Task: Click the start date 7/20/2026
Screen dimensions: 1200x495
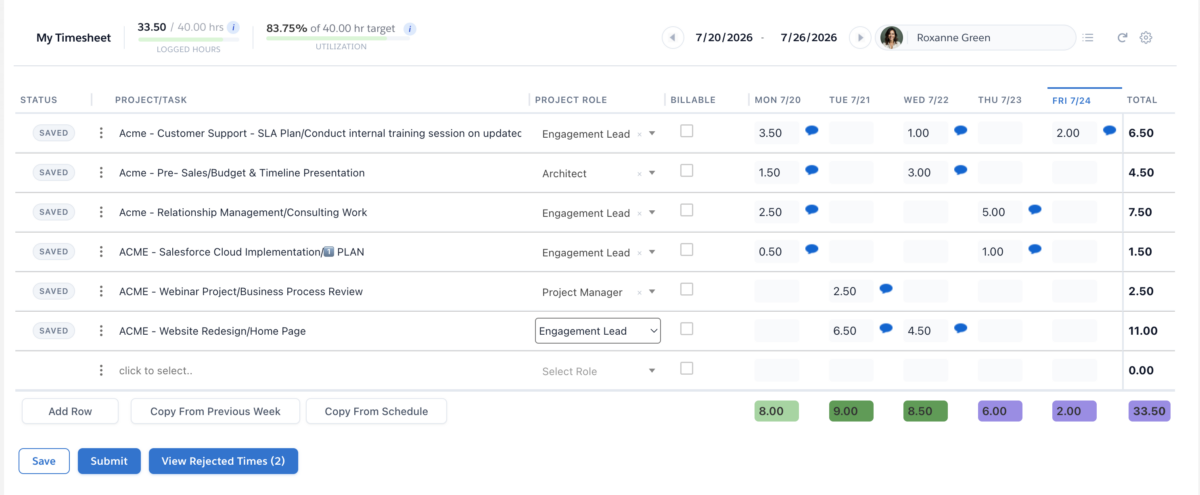Action: (722, 37)
